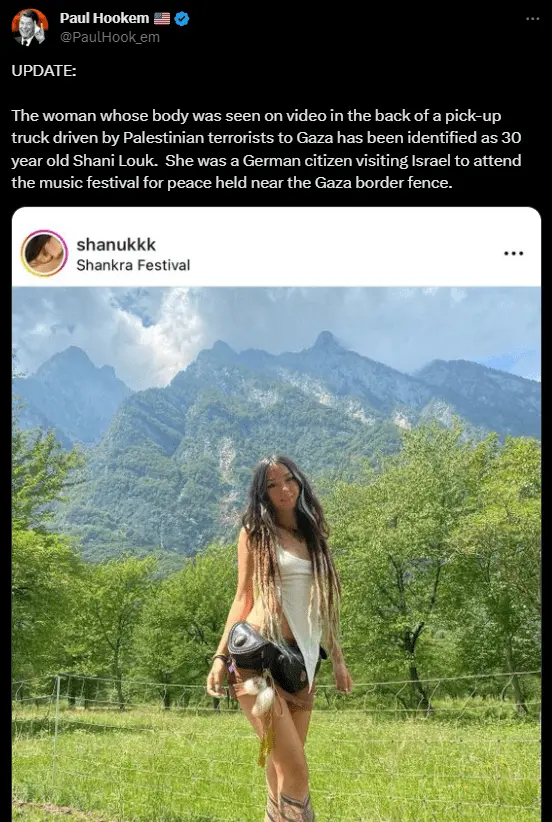The image size is (552, 822).
Task: Open the embedded photo of the woman
Action: 276,554
